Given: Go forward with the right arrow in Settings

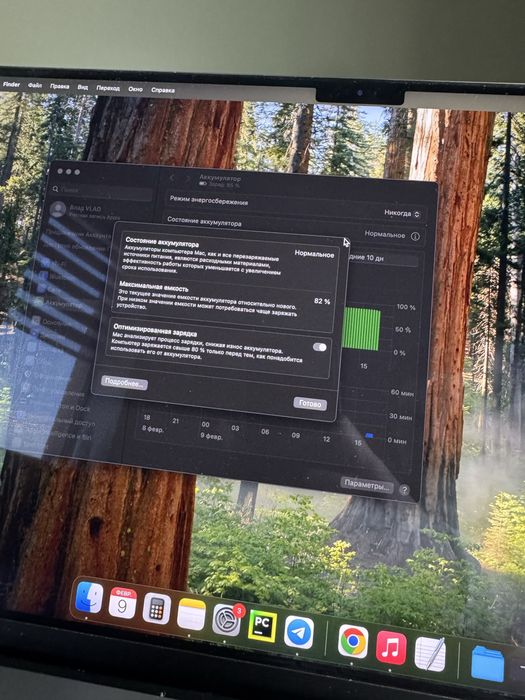Looking at the screenshot, I should click(188, 179).
